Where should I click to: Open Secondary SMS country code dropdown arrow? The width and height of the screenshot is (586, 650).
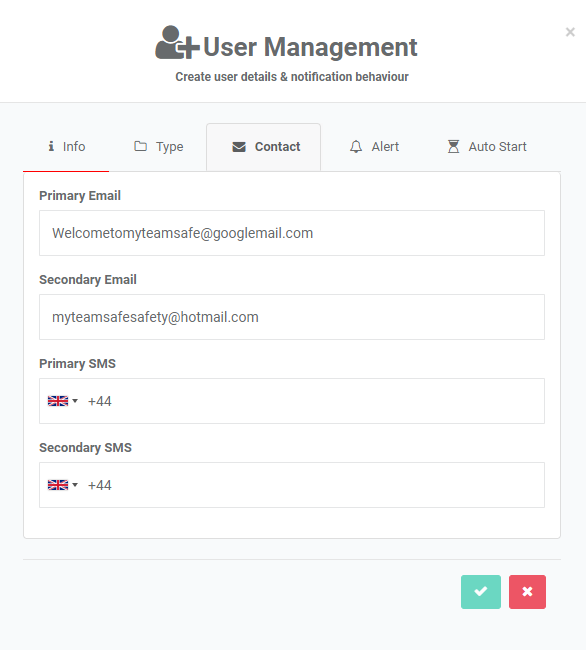75,485
